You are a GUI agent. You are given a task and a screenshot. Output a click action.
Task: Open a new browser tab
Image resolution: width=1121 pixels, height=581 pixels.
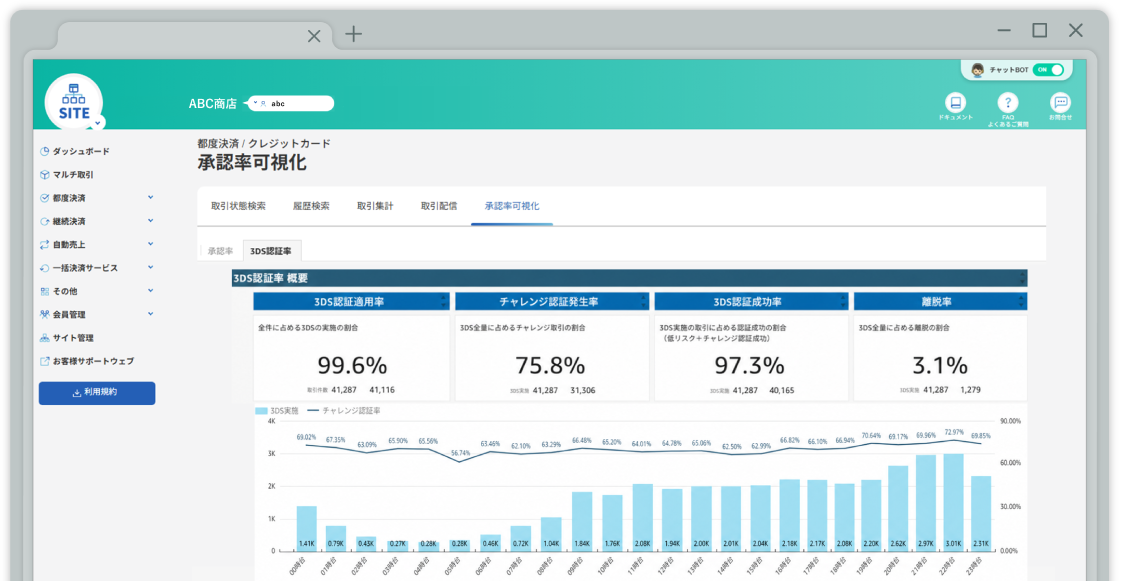[354, 34]
